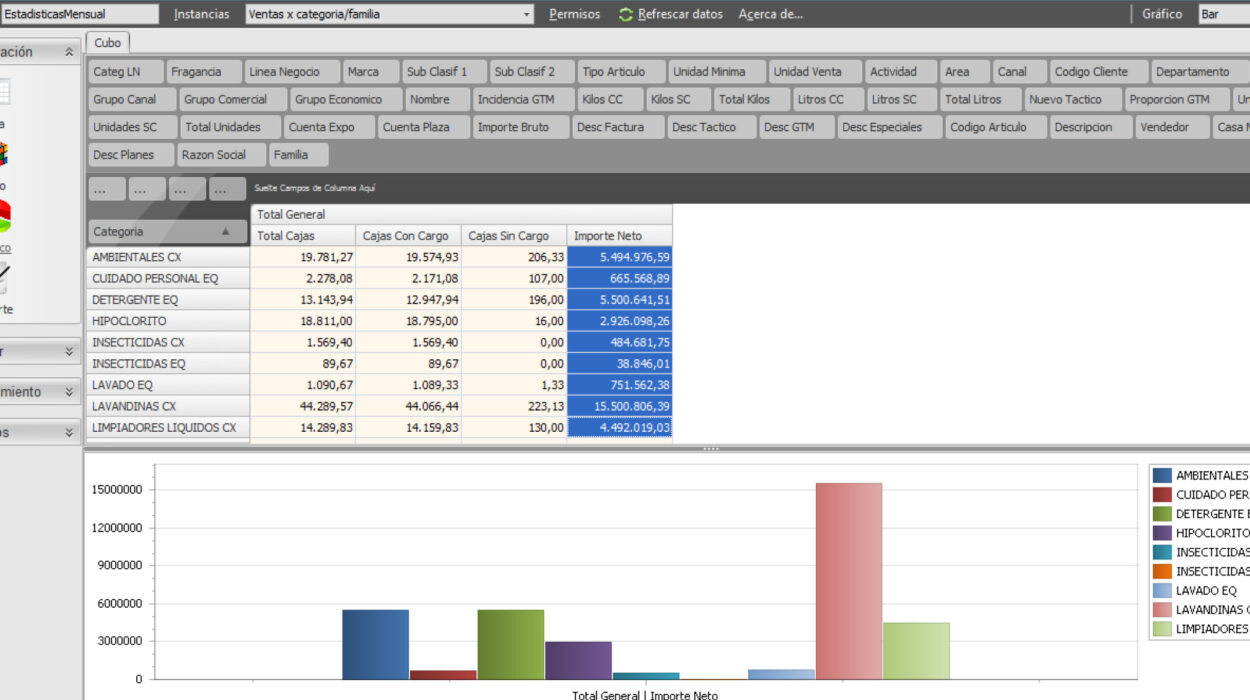The height and width of the screenshot is (700, 1250).
Task: Click the Vendedor field button
Action: [x=1170, y=128]
